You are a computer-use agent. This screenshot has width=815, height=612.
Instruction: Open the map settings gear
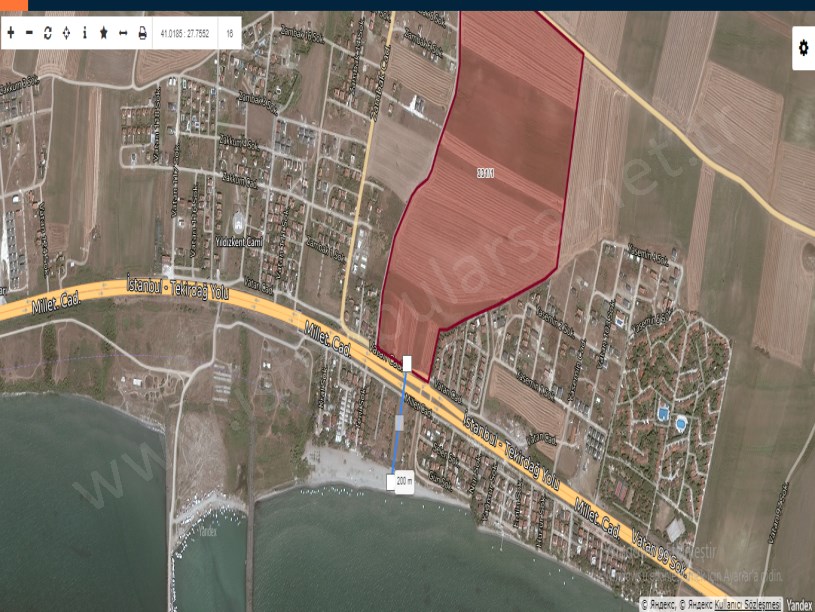[803, 47]
